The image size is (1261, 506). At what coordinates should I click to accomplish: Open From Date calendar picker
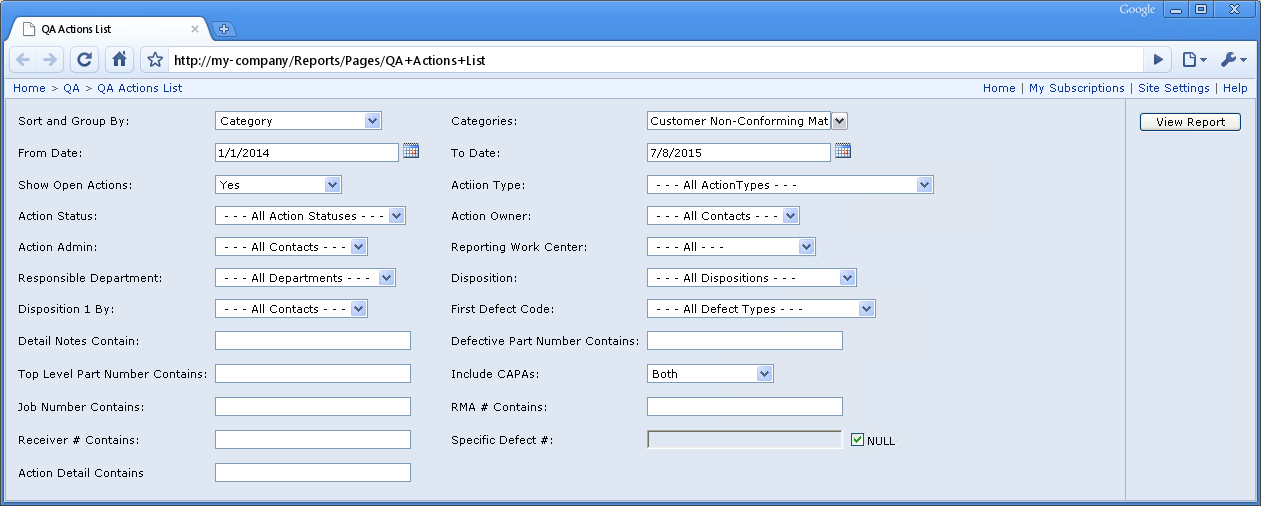pyautogui.click(x=411, y=152)
